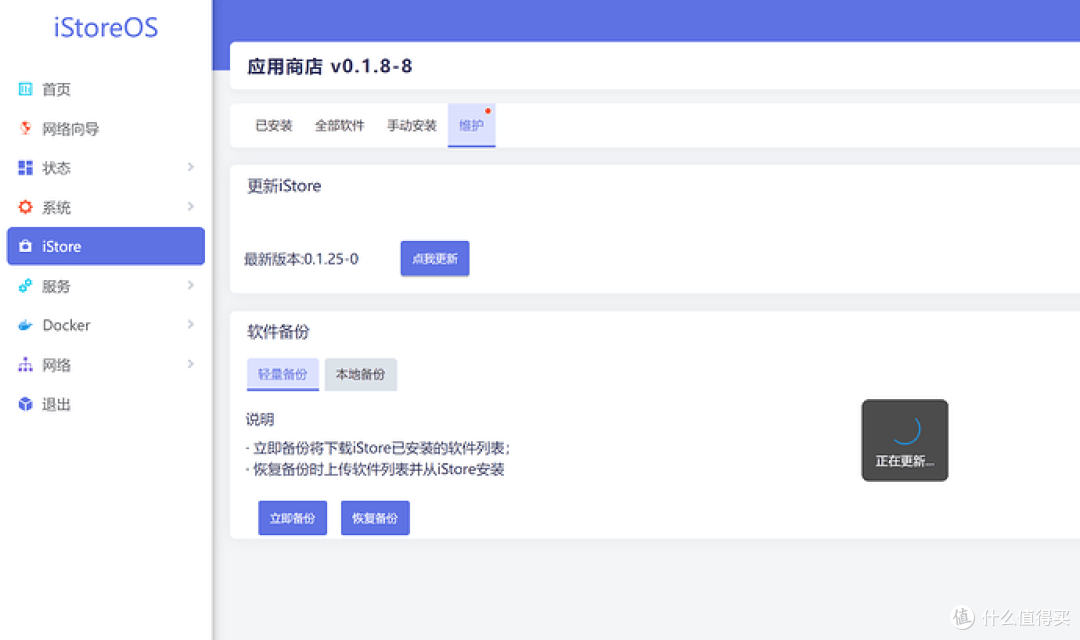Click the 应用商店 v0.1.8-8 title
The width and height of the screenshot is (1080, 640).
tap(329, 66)
